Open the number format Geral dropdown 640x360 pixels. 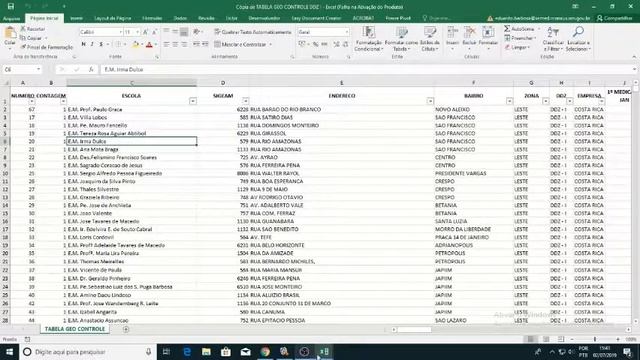coord(347,32)
